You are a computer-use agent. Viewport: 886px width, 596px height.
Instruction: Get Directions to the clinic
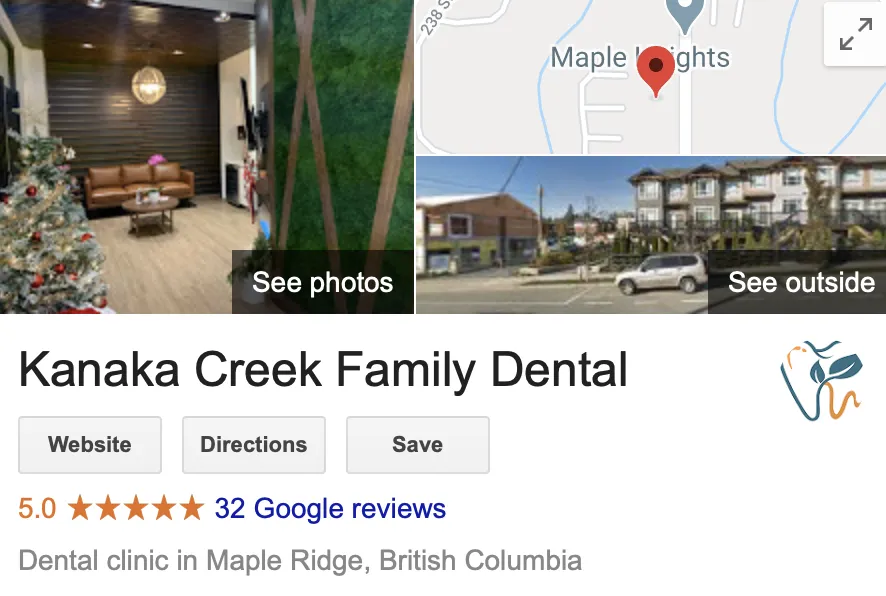254,445
